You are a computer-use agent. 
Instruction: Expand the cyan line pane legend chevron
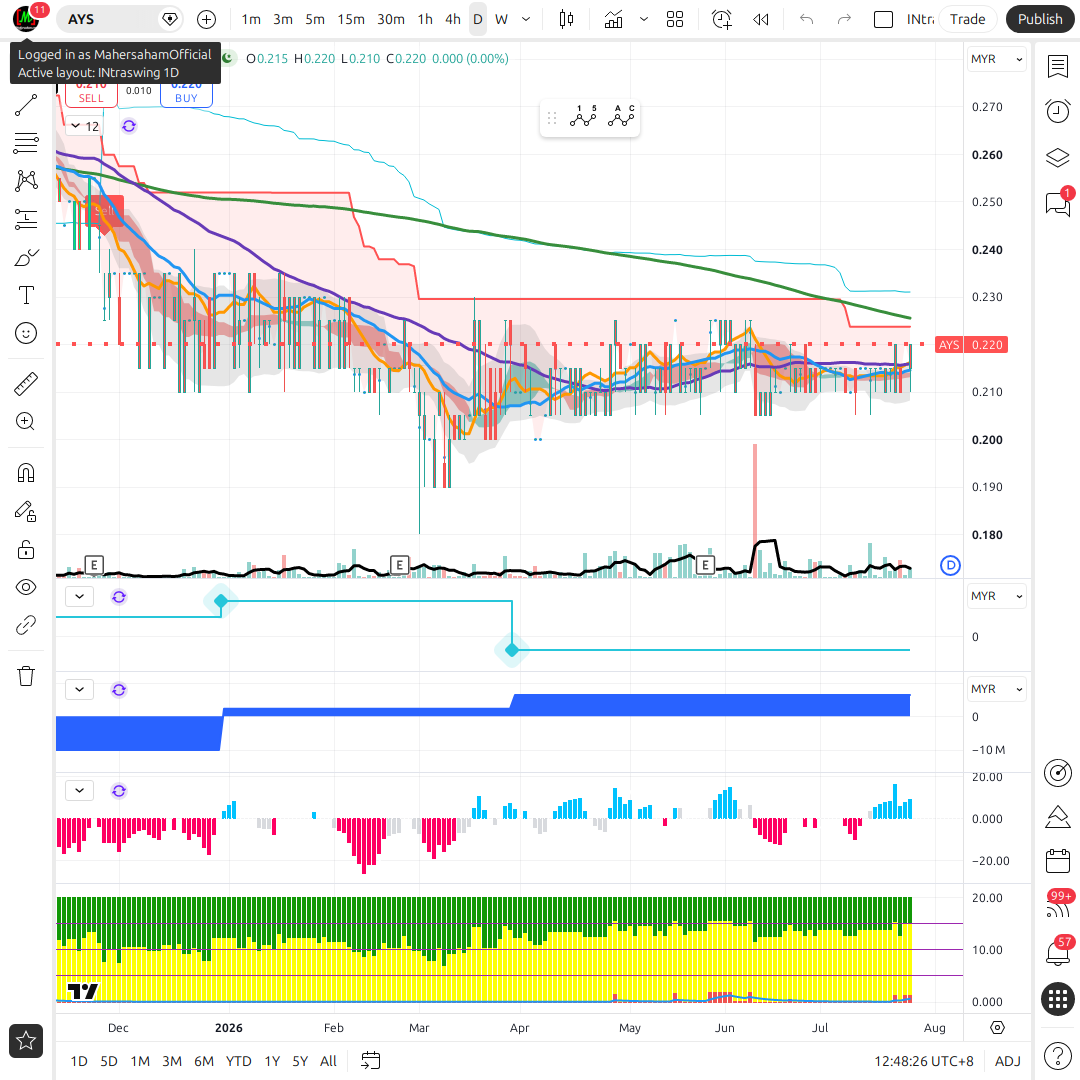(x=79, y=596)
